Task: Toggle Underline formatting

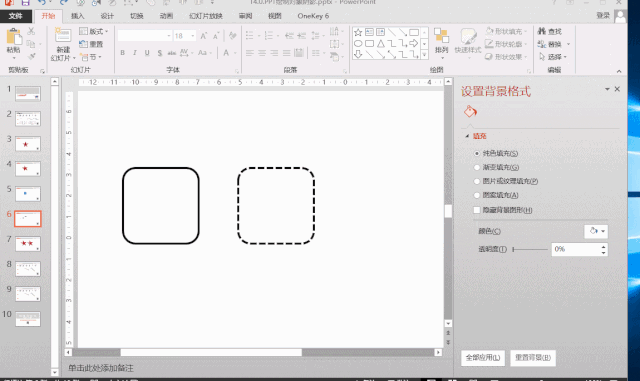Action: point(147,53)
